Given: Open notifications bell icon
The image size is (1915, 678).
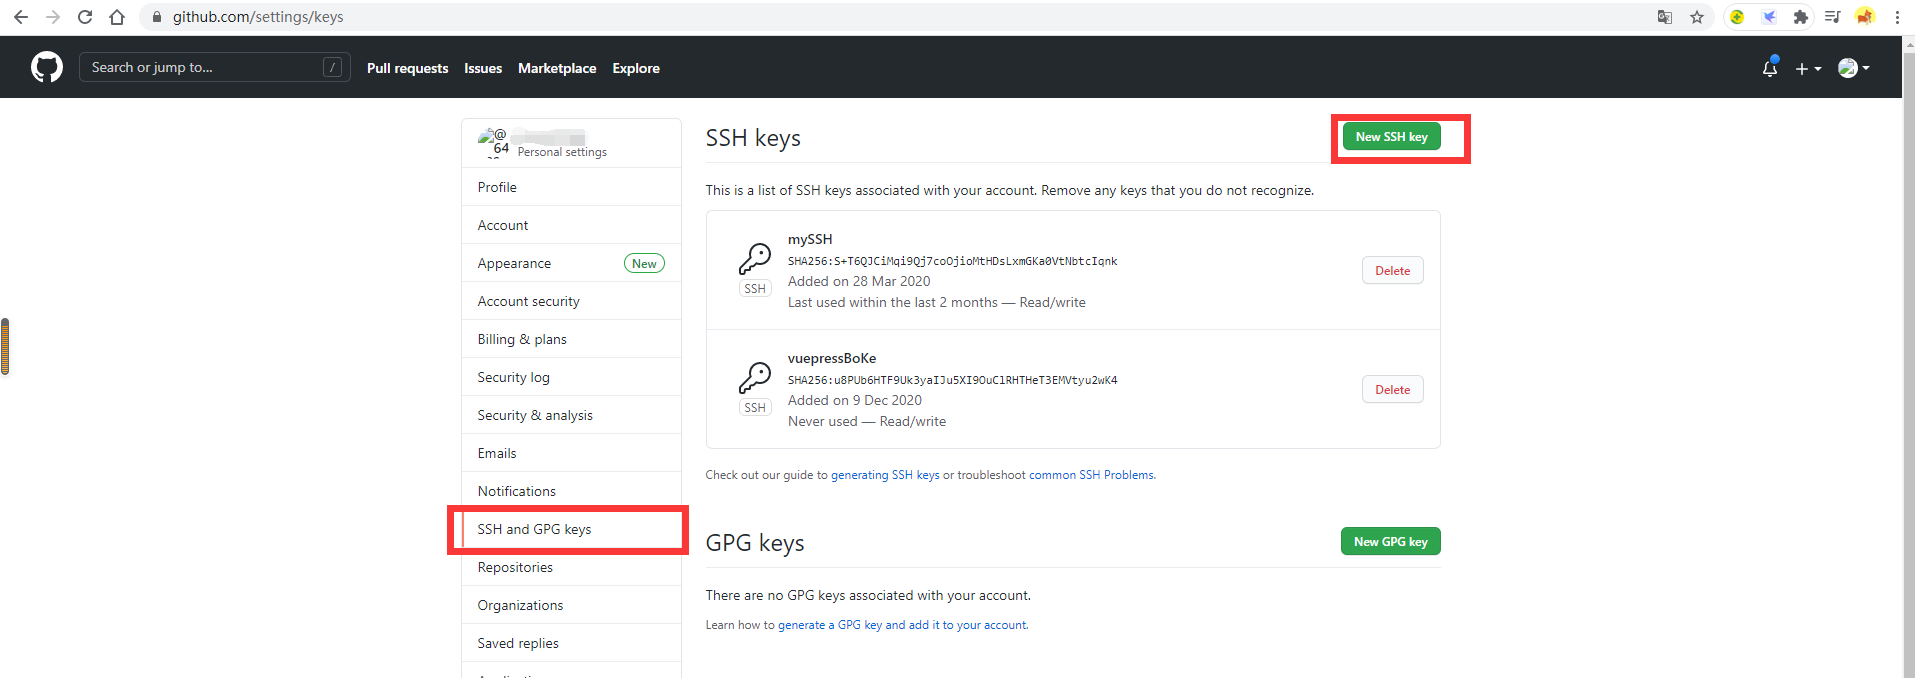Looking at the screenshot, I should [1770, 68].
